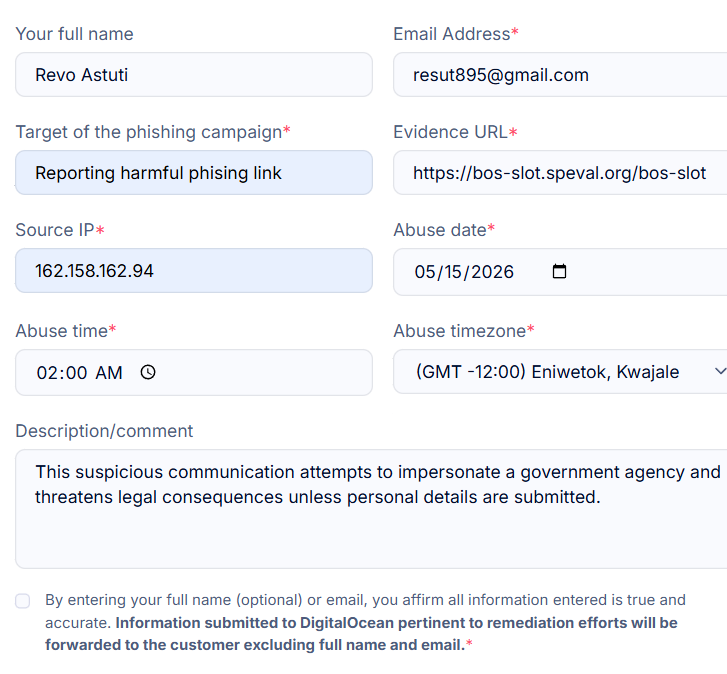The height and width of the screenshot is (674, 727).
Task: Select the AM period in Abuse time
Action: click(109, 373)
